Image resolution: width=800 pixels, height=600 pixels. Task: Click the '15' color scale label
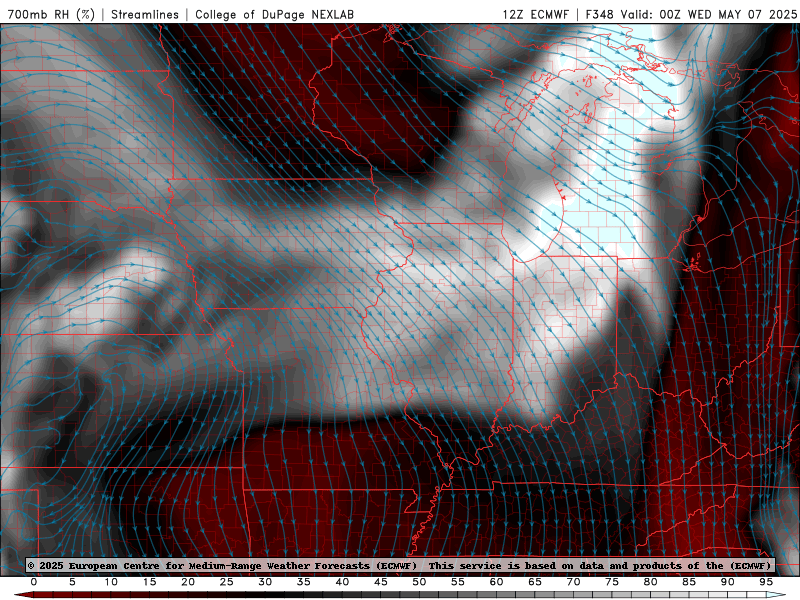pos(149,582)
